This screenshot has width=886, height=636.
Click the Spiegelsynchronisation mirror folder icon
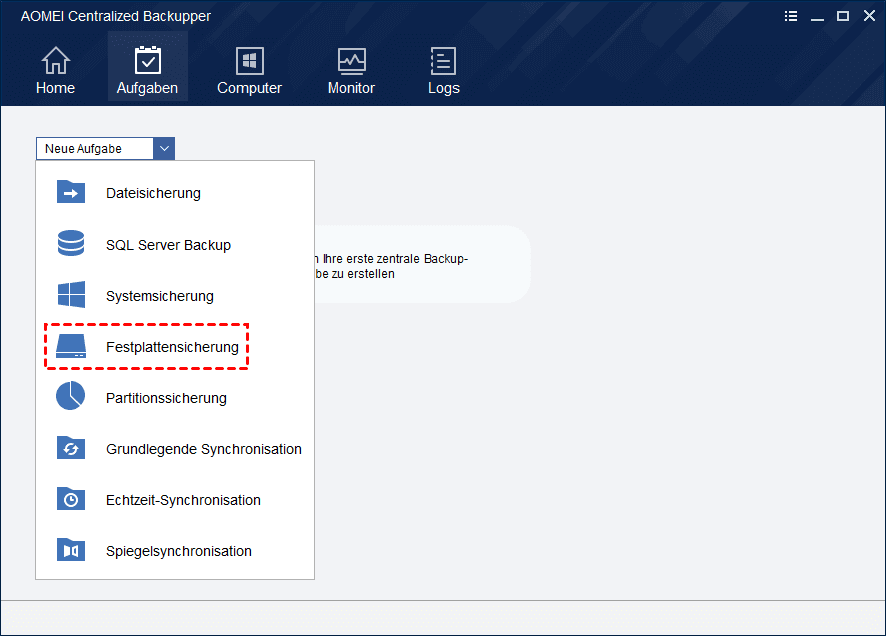click(x=71, y=550)
